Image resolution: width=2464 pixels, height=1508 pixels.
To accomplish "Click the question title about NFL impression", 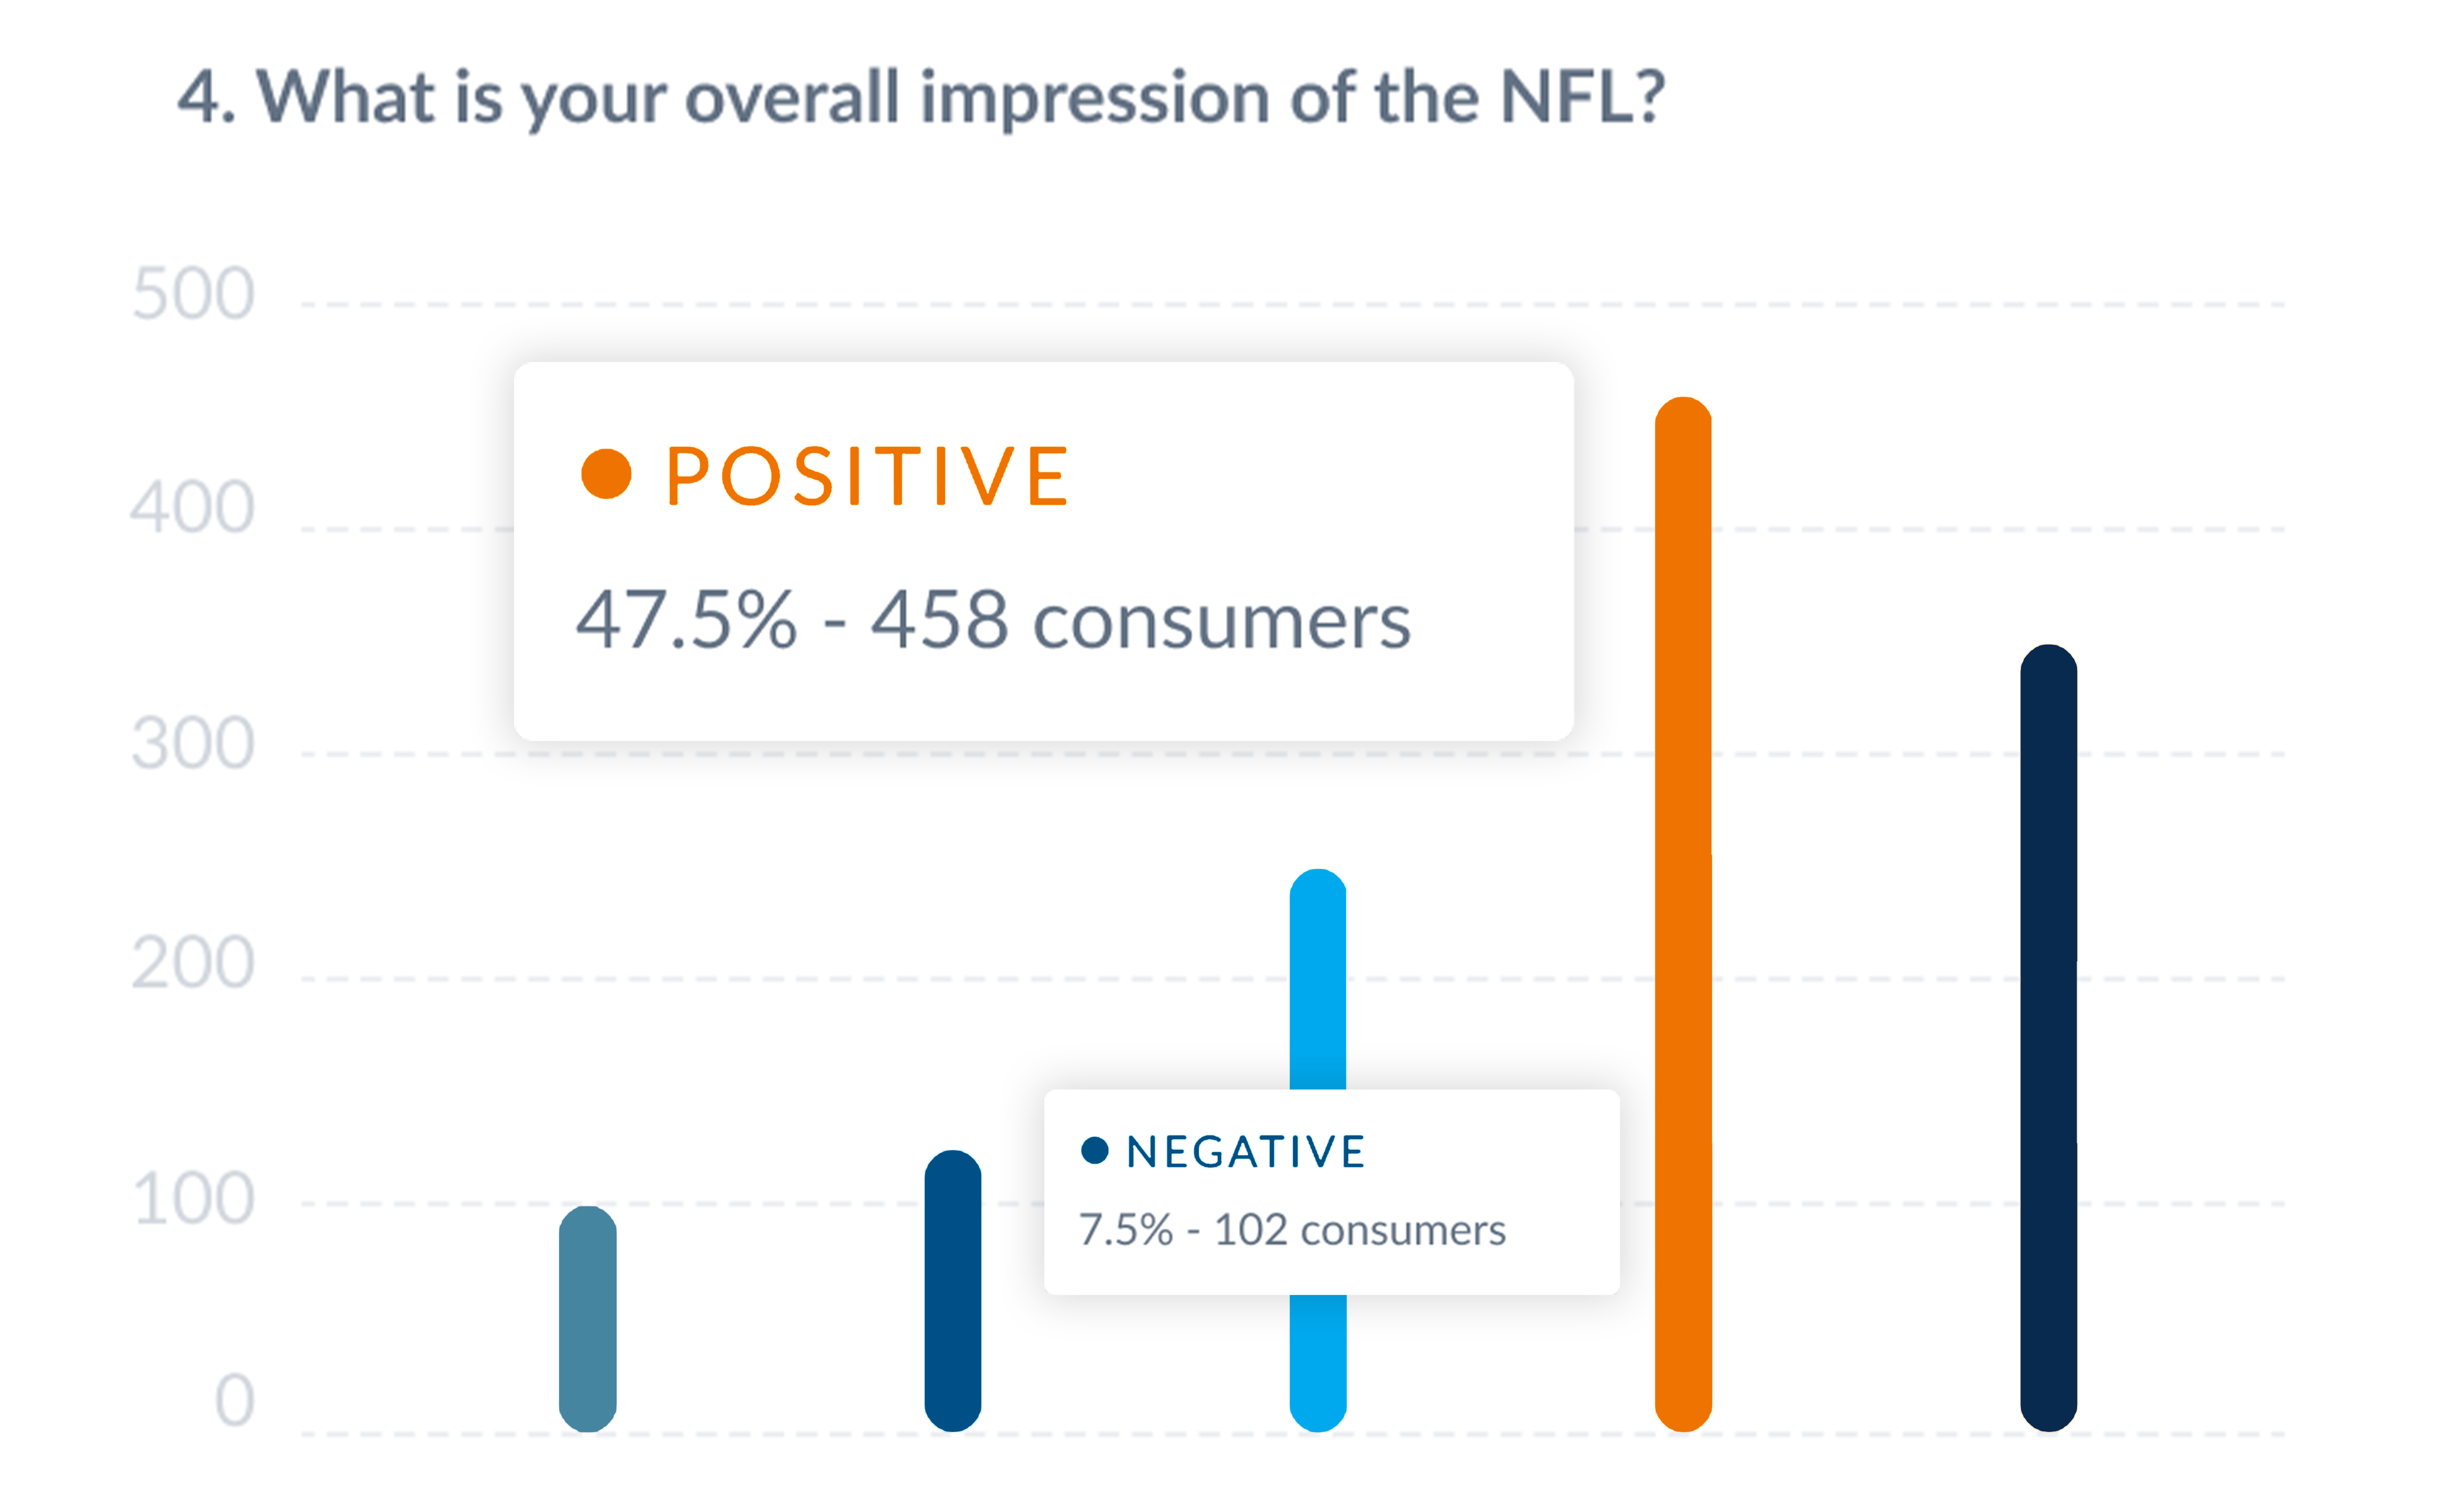I will 921,97.
